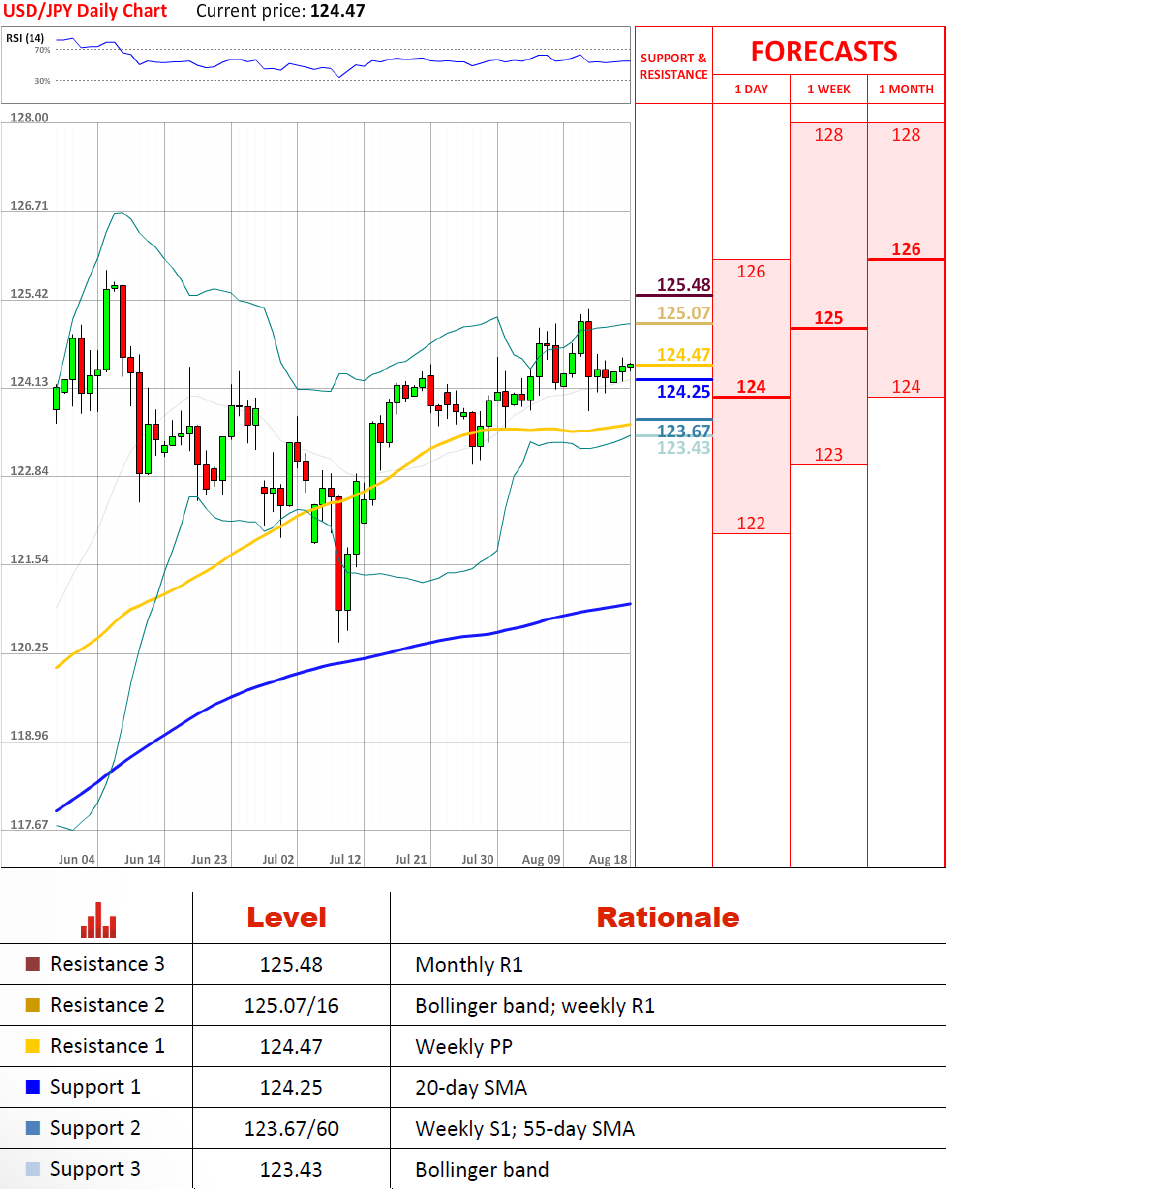This screenshot has width=1152, height=1189.
Task: Click the Aug 18 date axis label
Action: tap(608, 859)
